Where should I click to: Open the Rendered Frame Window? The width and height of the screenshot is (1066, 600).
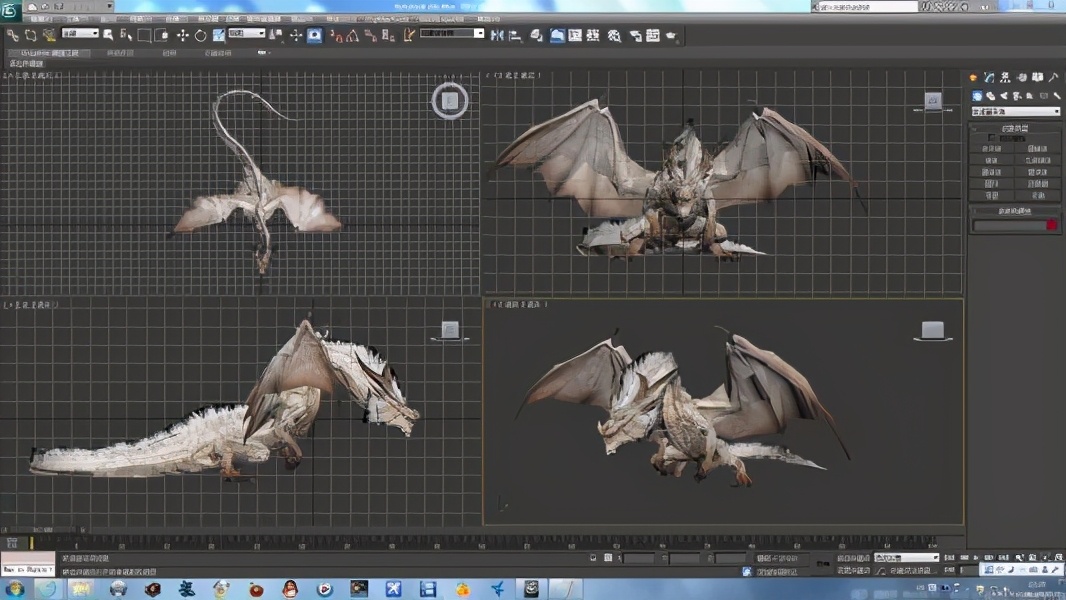point(653,35)
